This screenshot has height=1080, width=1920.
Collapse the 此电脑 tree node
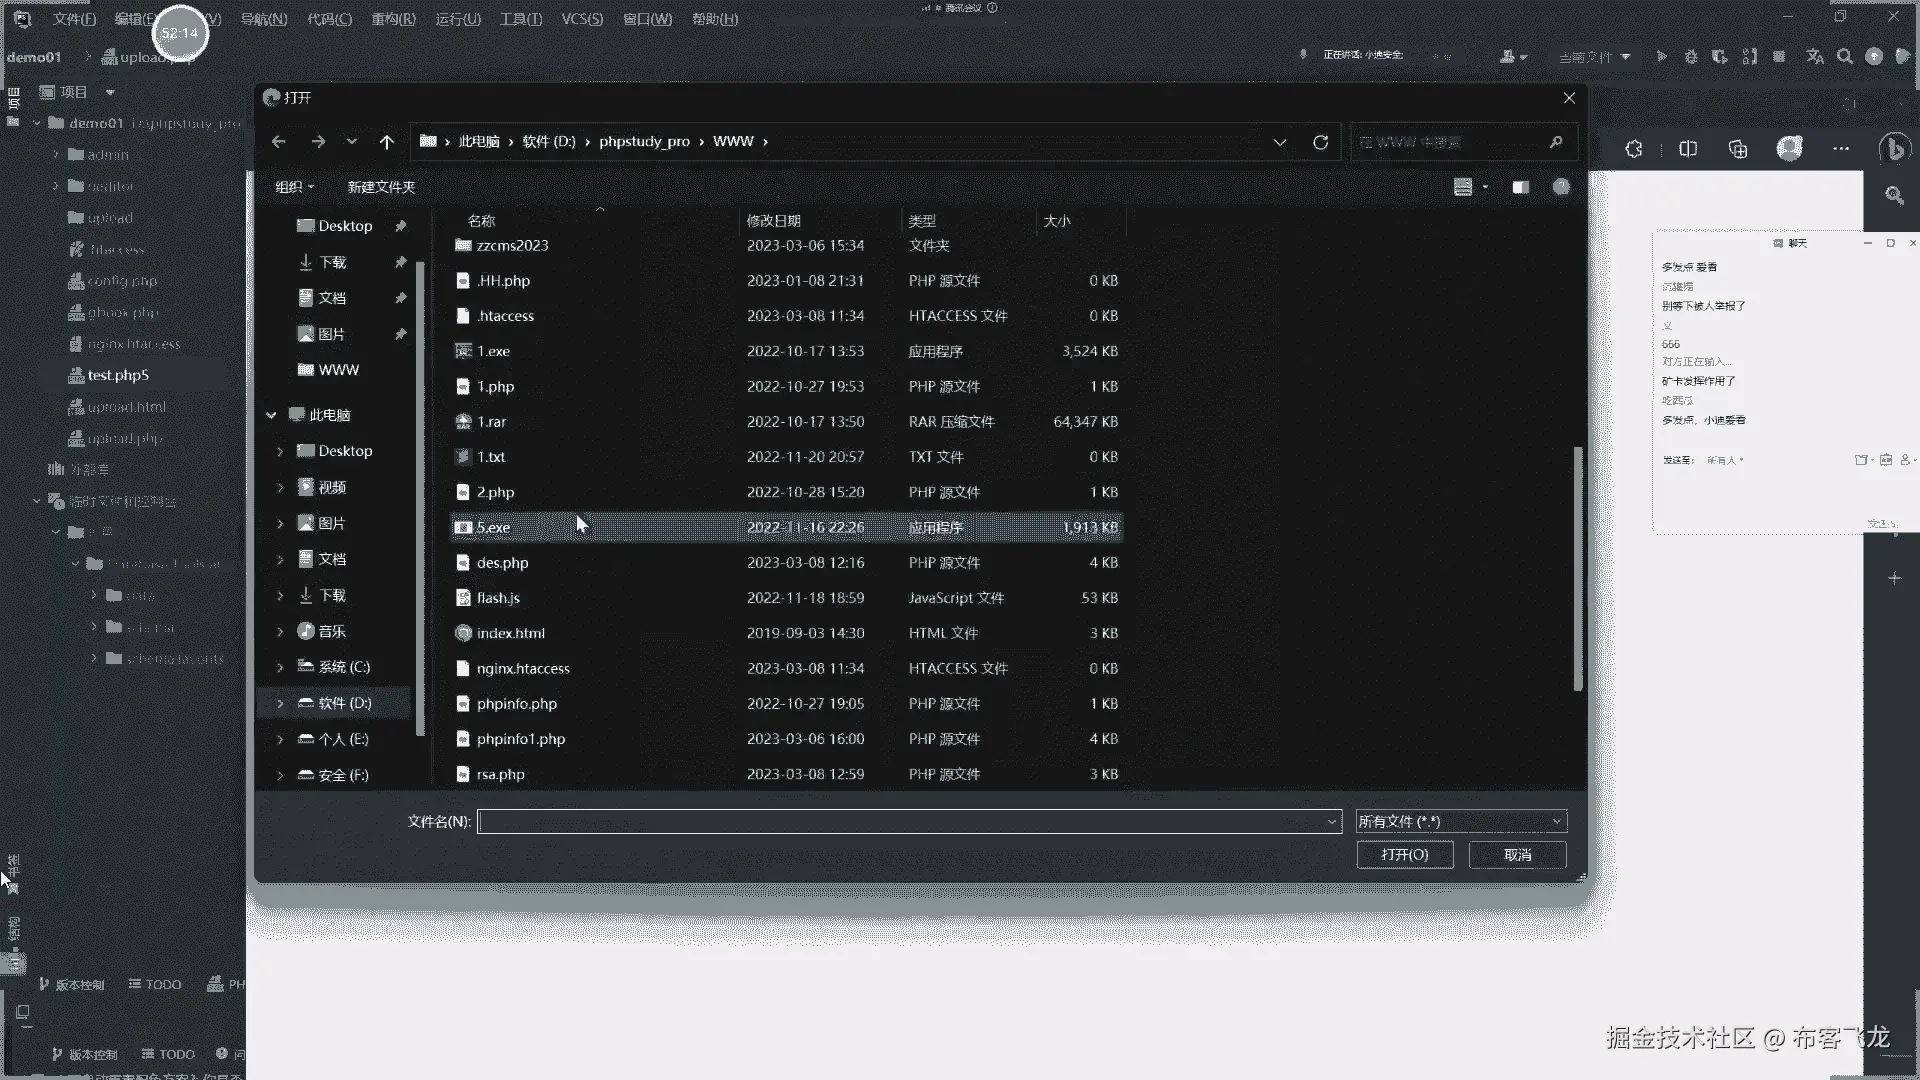[271, 415]
